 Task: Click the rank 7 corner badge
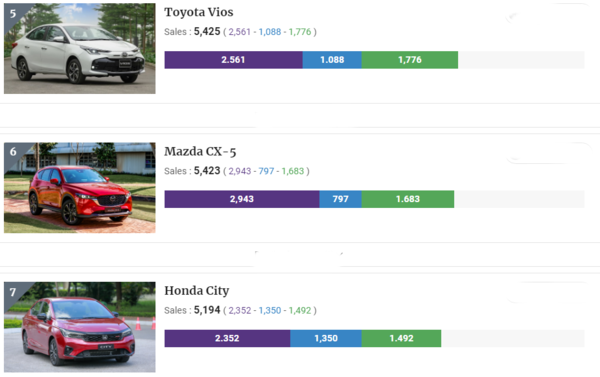(13, 292)
